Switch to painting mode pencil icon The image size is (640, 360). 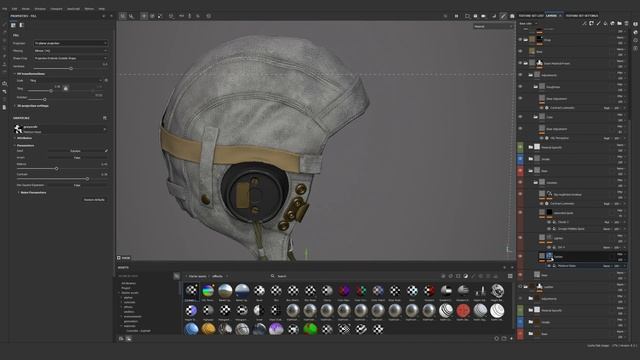click(503, 16)
